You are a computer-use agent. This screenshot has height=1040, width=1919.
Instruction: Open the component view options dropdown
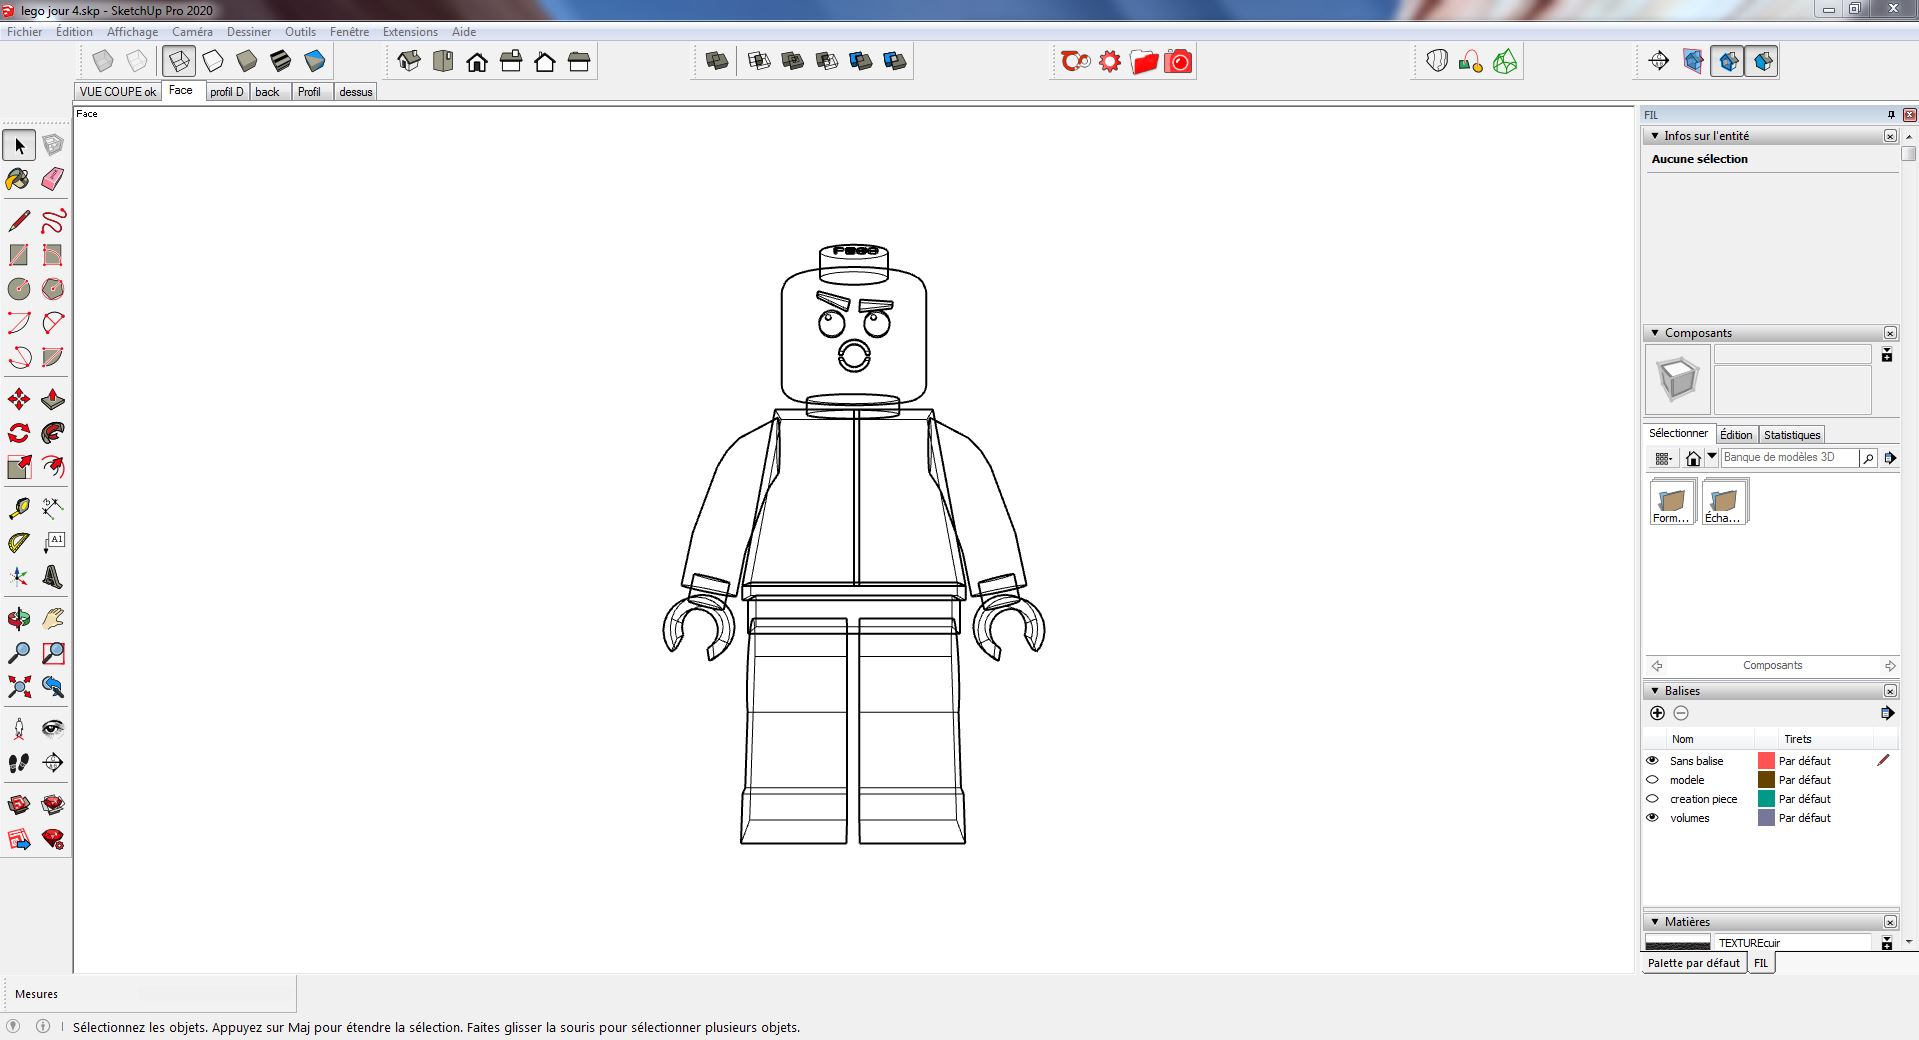(1663, 458)
